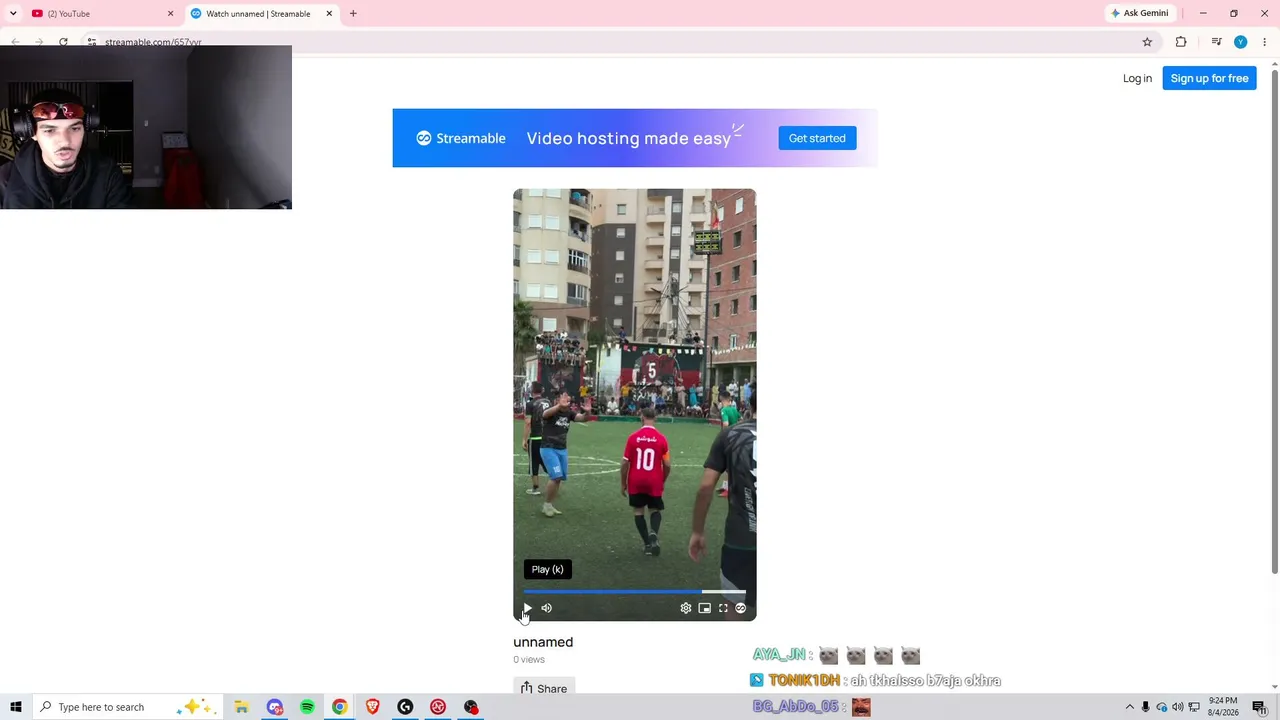
Task: Mute the video volume
Action: point(546,608)
